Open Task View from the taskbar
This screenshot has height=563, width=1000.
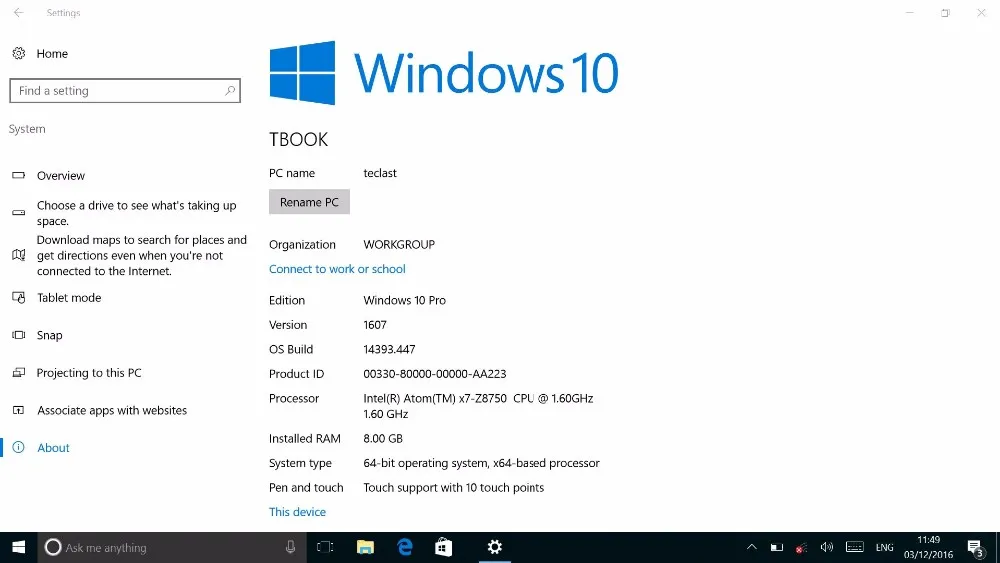coord(325,547)
